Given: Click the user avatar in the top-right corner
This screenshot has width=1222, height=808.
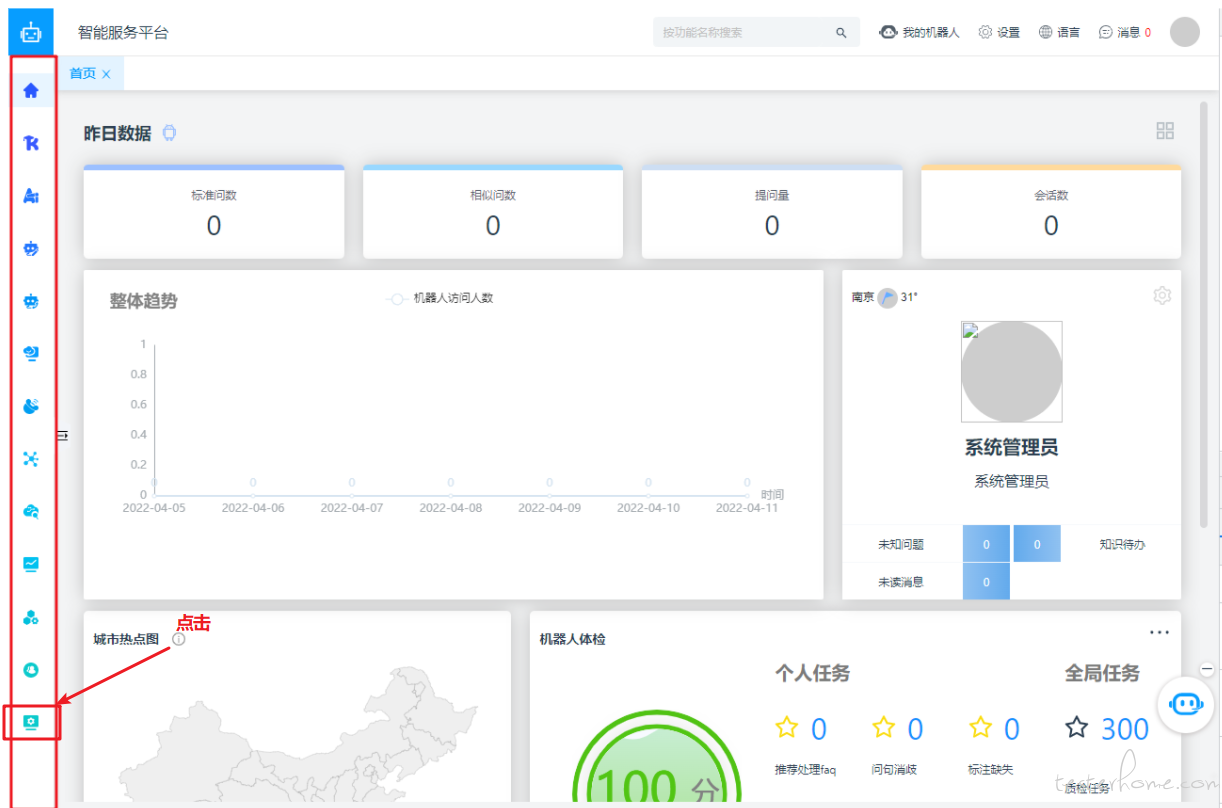Looking at the screenshot, I should [x=1184, y=32].
